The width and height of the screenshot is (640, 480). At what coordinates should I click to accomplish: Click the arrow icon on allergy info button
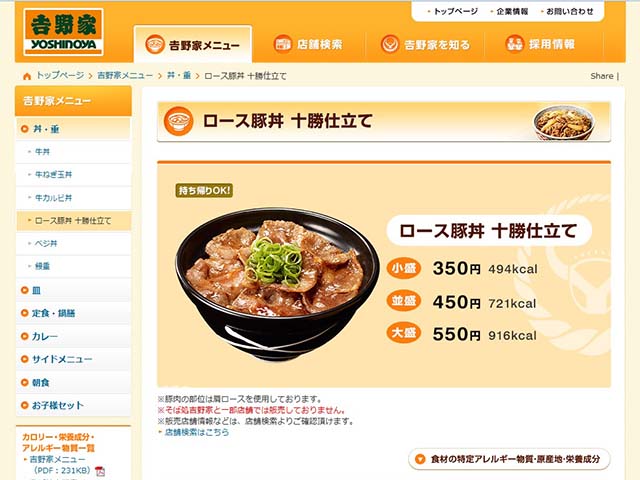click(x=420, y=460)
